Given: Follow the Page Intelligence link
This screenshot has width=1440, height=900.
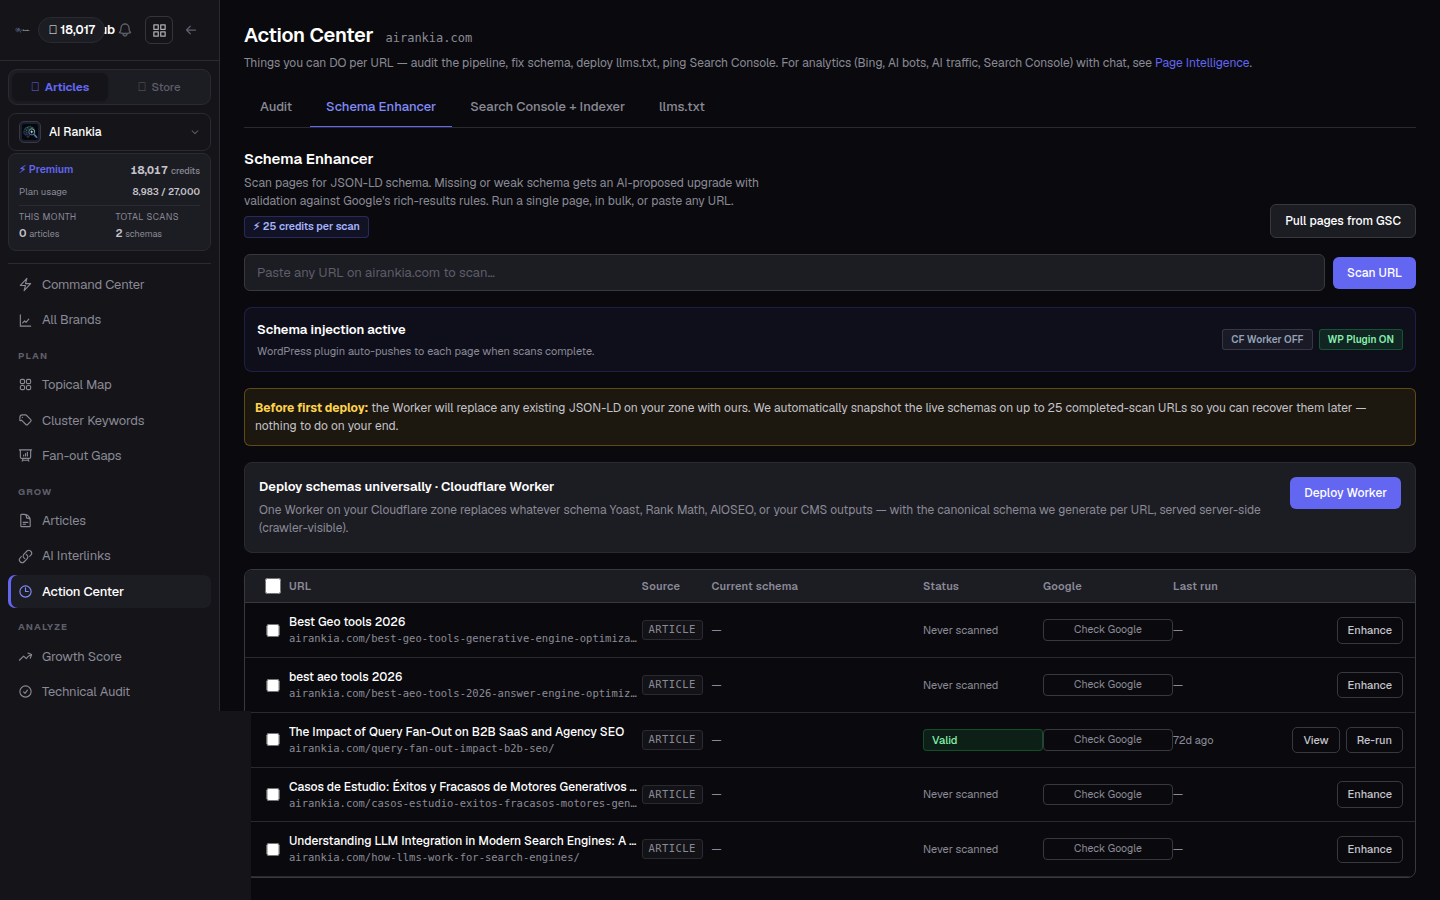Looking at the screenshot, I should (x=1202, y=63).
